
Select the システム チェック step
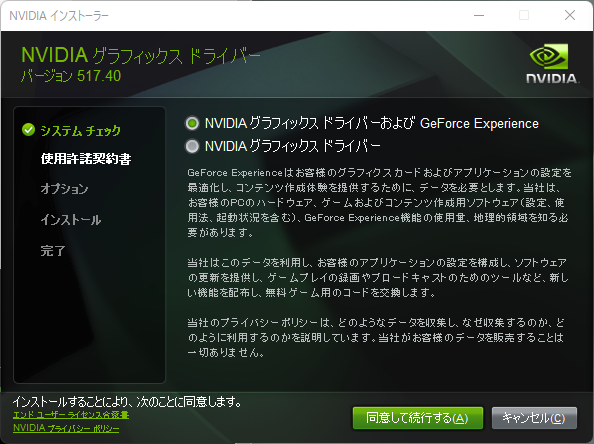(x=80, y=130)
